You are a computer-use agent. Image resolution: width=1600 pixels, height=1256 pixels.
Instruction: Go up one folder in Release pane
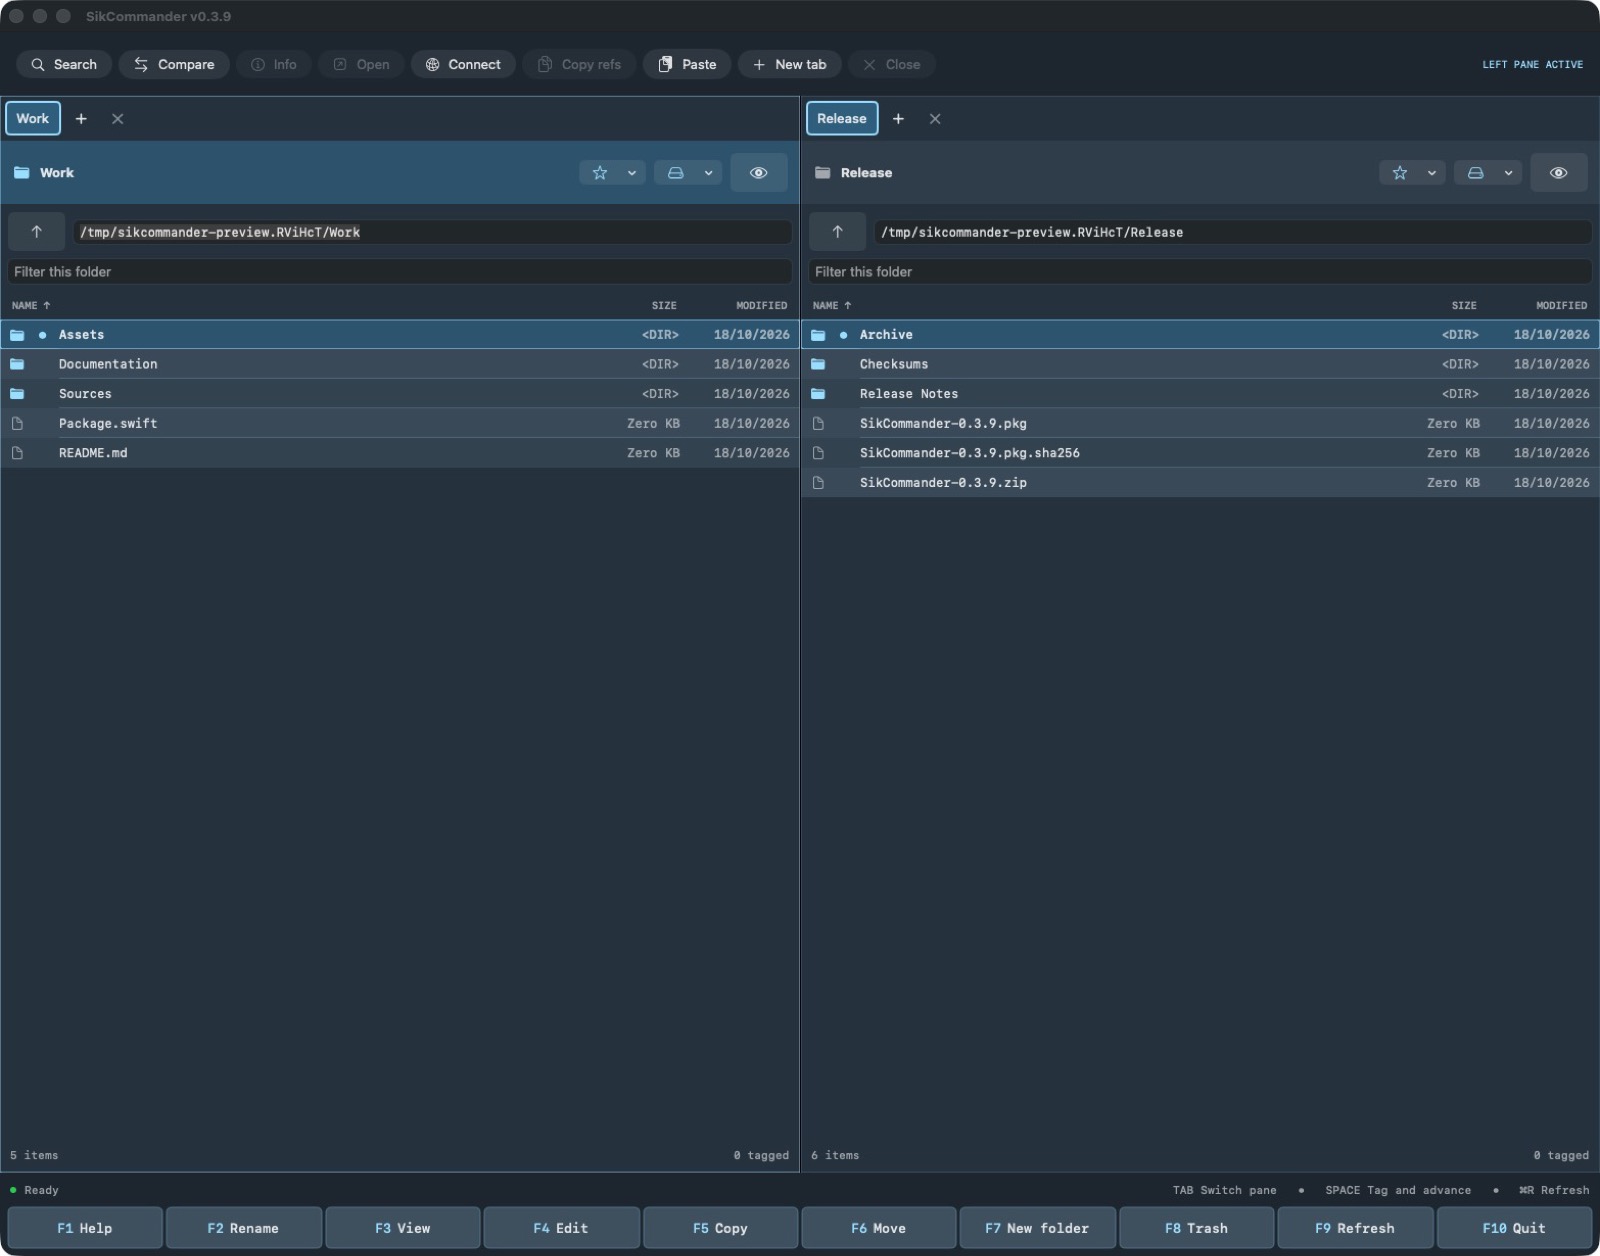(837, 232)
